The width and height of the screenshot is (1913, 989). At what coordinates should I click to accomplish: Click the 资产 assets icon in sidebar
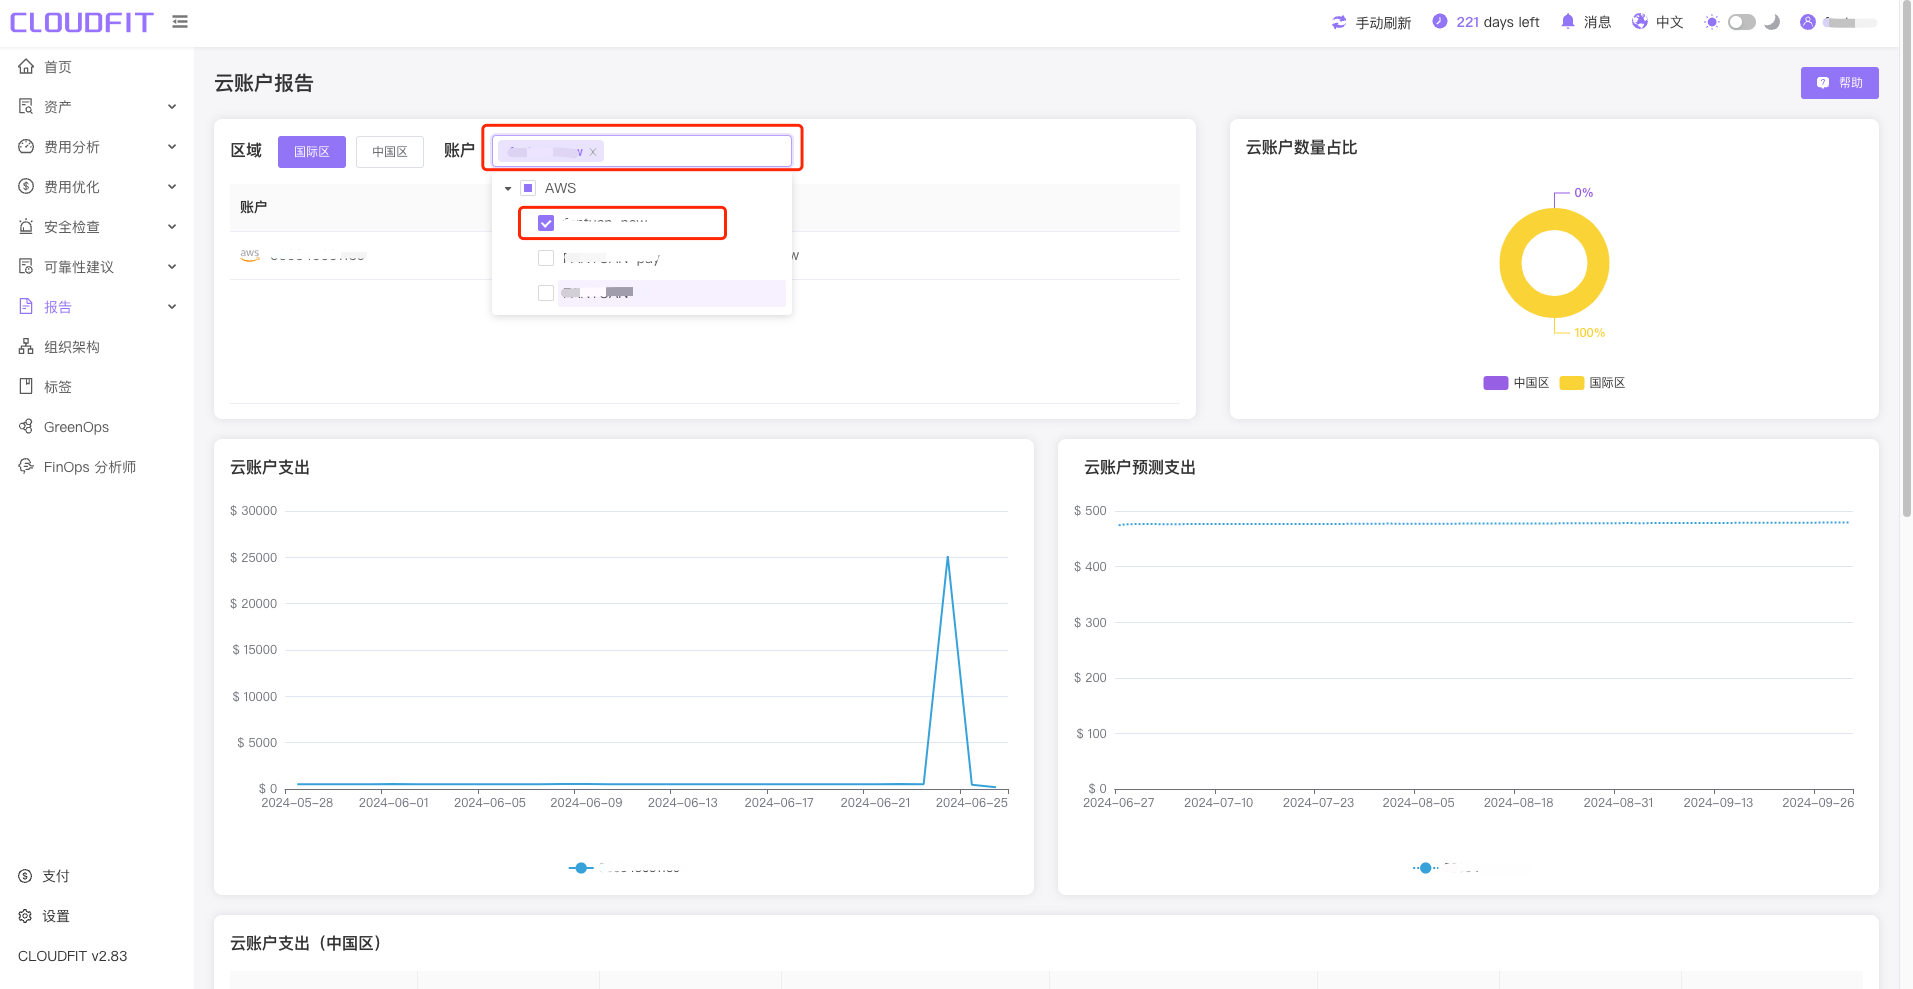(x=26, y=106)
